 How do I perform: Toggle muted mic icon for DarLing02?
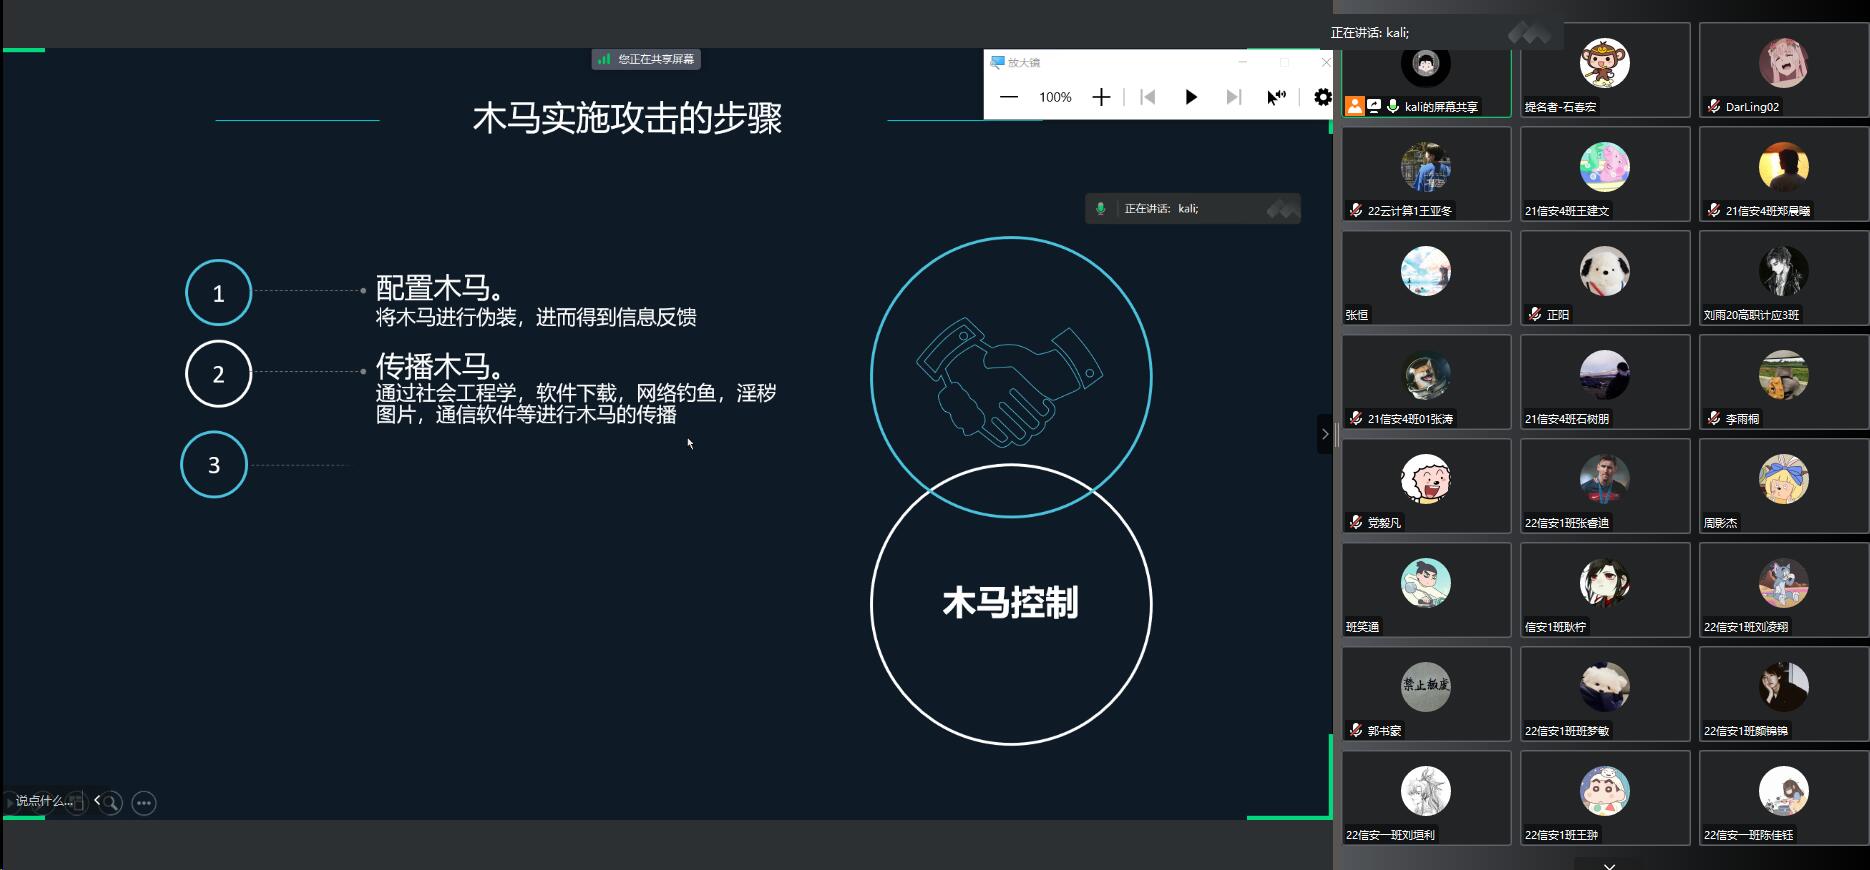pyautogui.click(x=1714, y=106)
